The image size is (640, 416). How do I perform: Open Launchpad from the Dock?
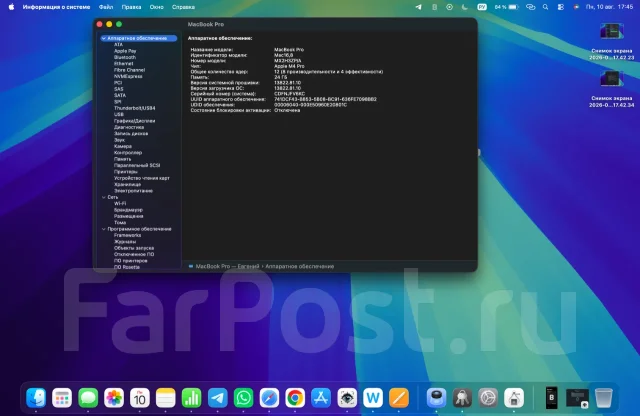tap(62, 398)
